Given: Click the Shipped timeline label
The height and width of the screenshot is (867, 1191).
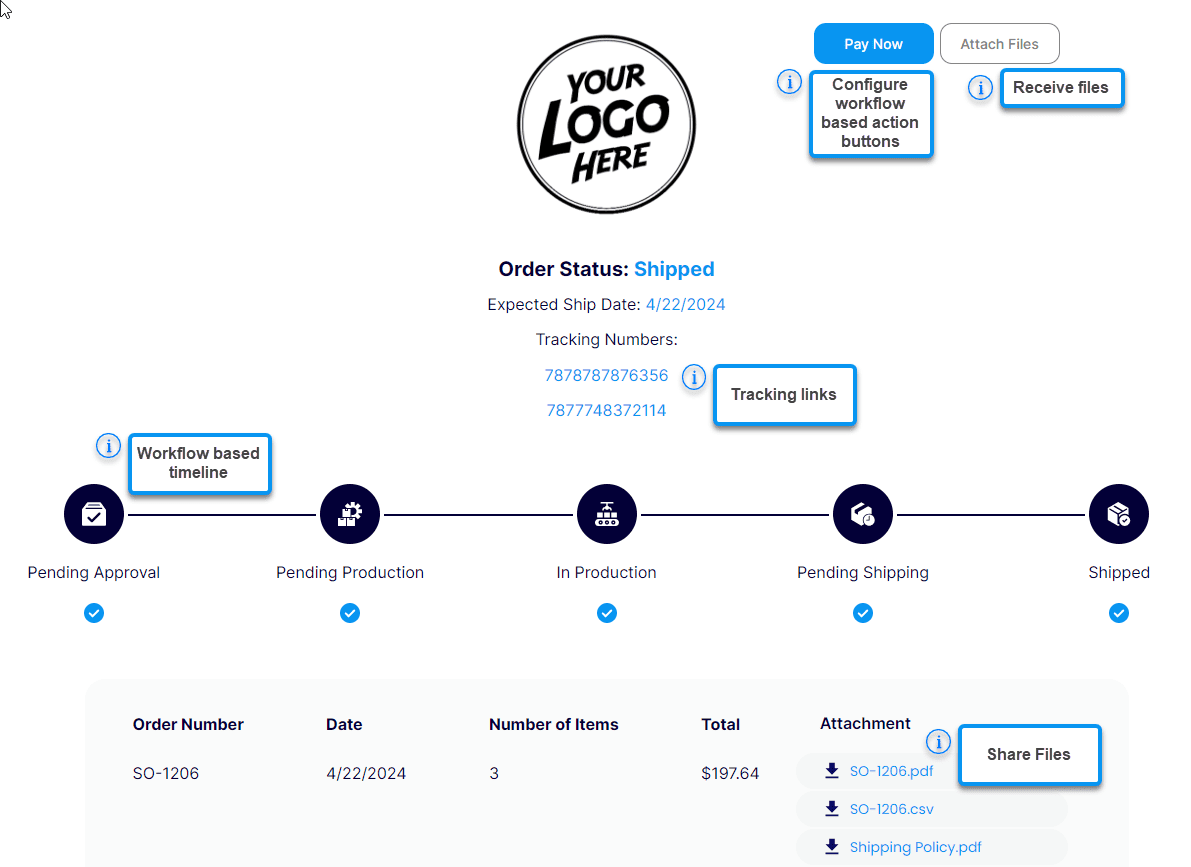Looking at the screenshot, I should [x=1119, y=573].
